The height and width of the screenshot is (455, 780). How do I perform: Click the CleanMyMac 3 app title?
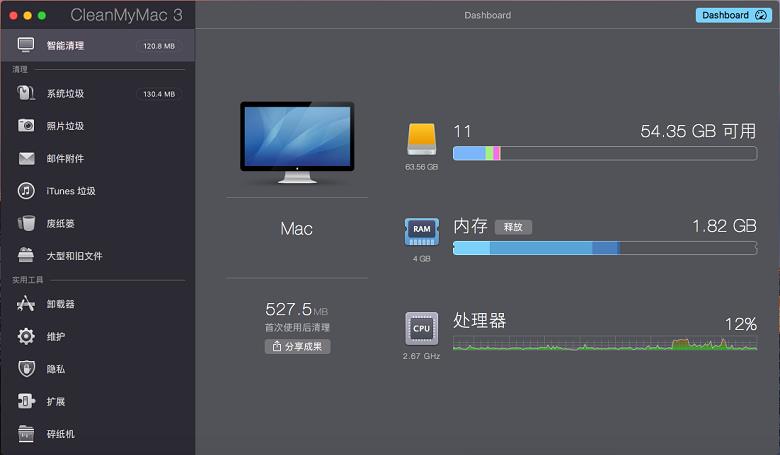[x=126, y=15]
